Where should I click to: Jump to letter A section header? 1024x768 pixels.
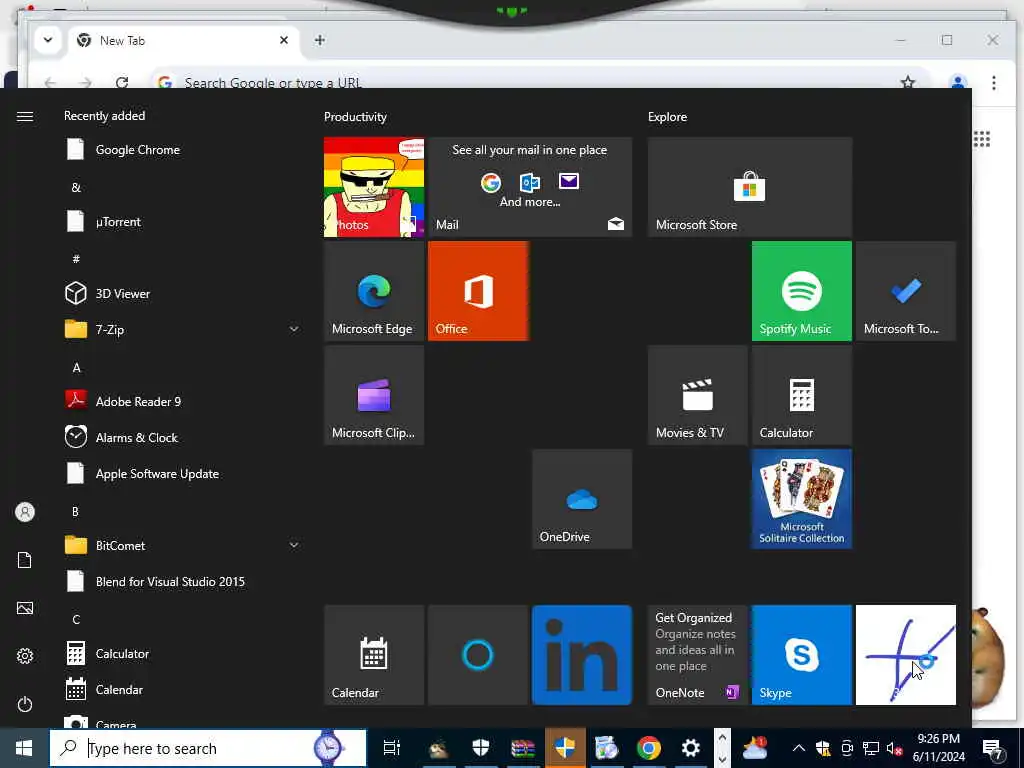point(76,368)
